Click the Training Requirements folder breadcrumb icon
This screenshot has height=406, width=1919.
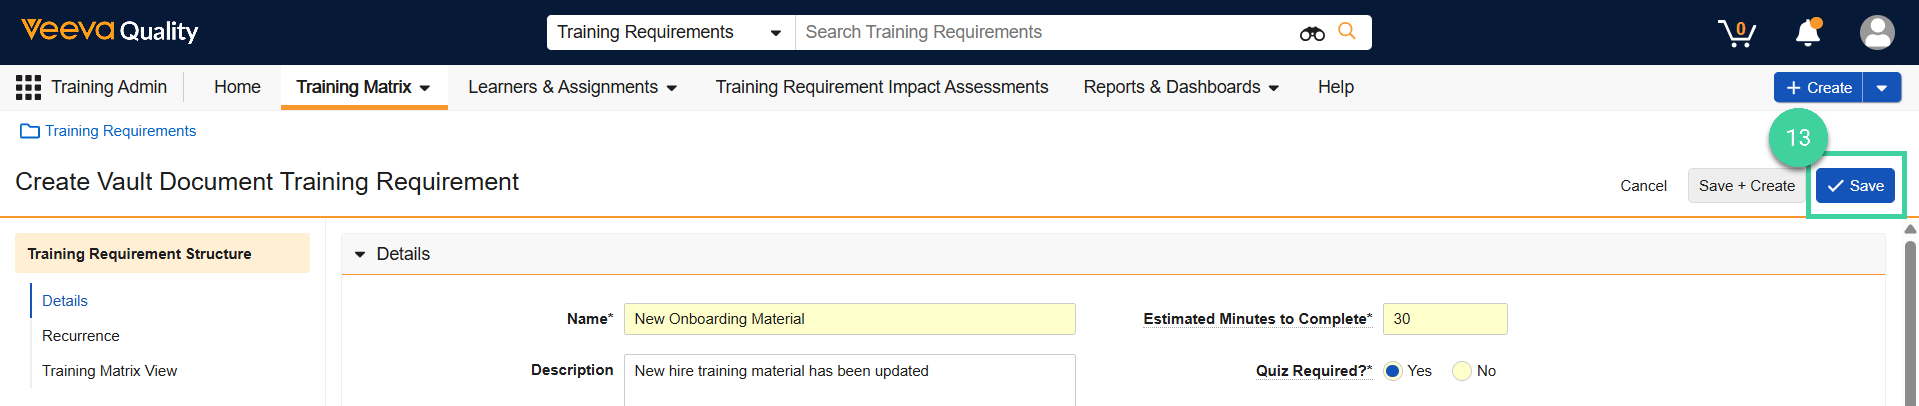30,131
